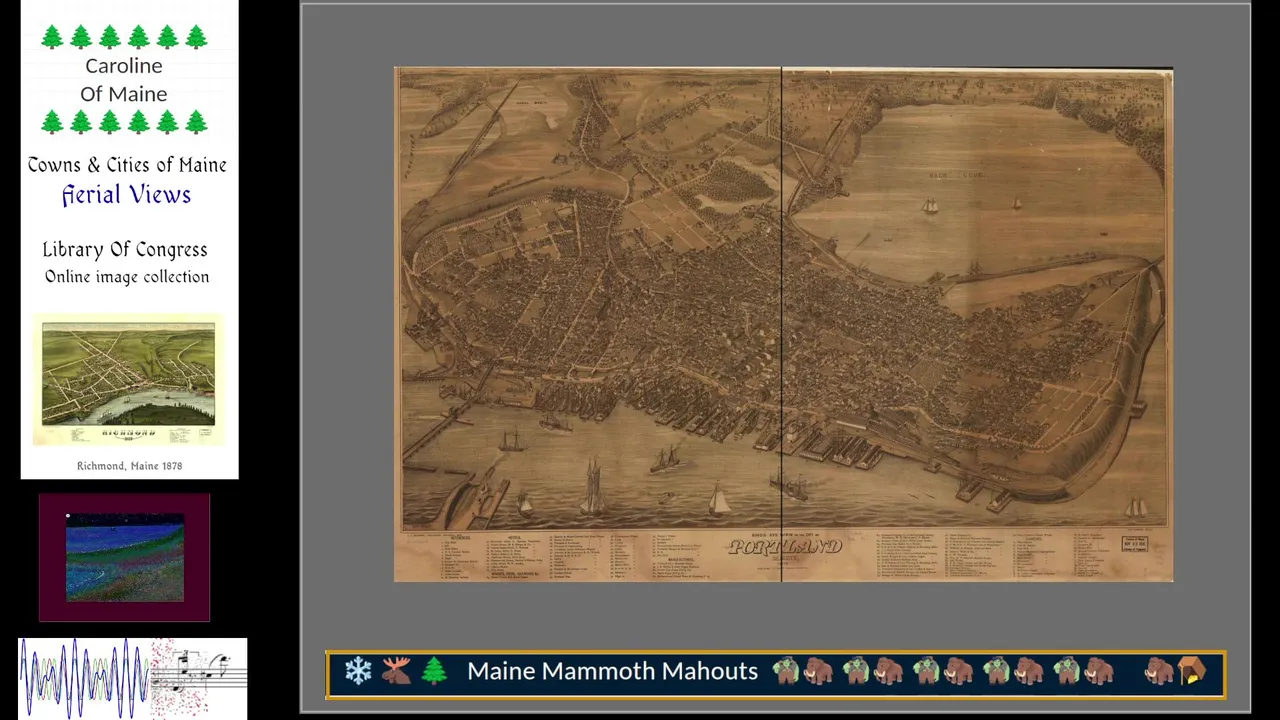Click the moose icon in the banner

tap(396, 671)
